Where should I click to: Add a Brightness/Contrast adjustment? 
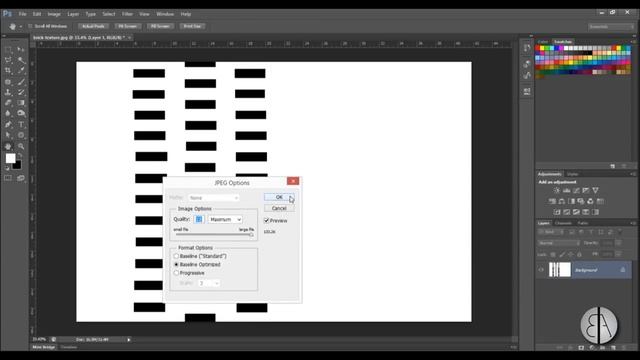click(557, 191)
